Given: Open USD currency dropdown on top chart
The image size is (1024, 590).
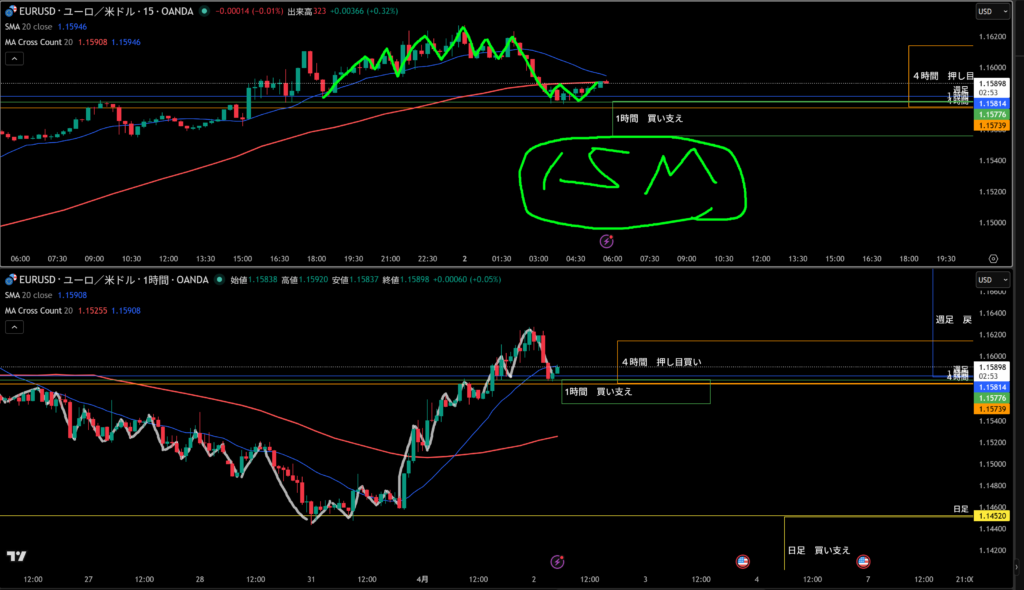Looking at the screenshot, I should (988, 12).
